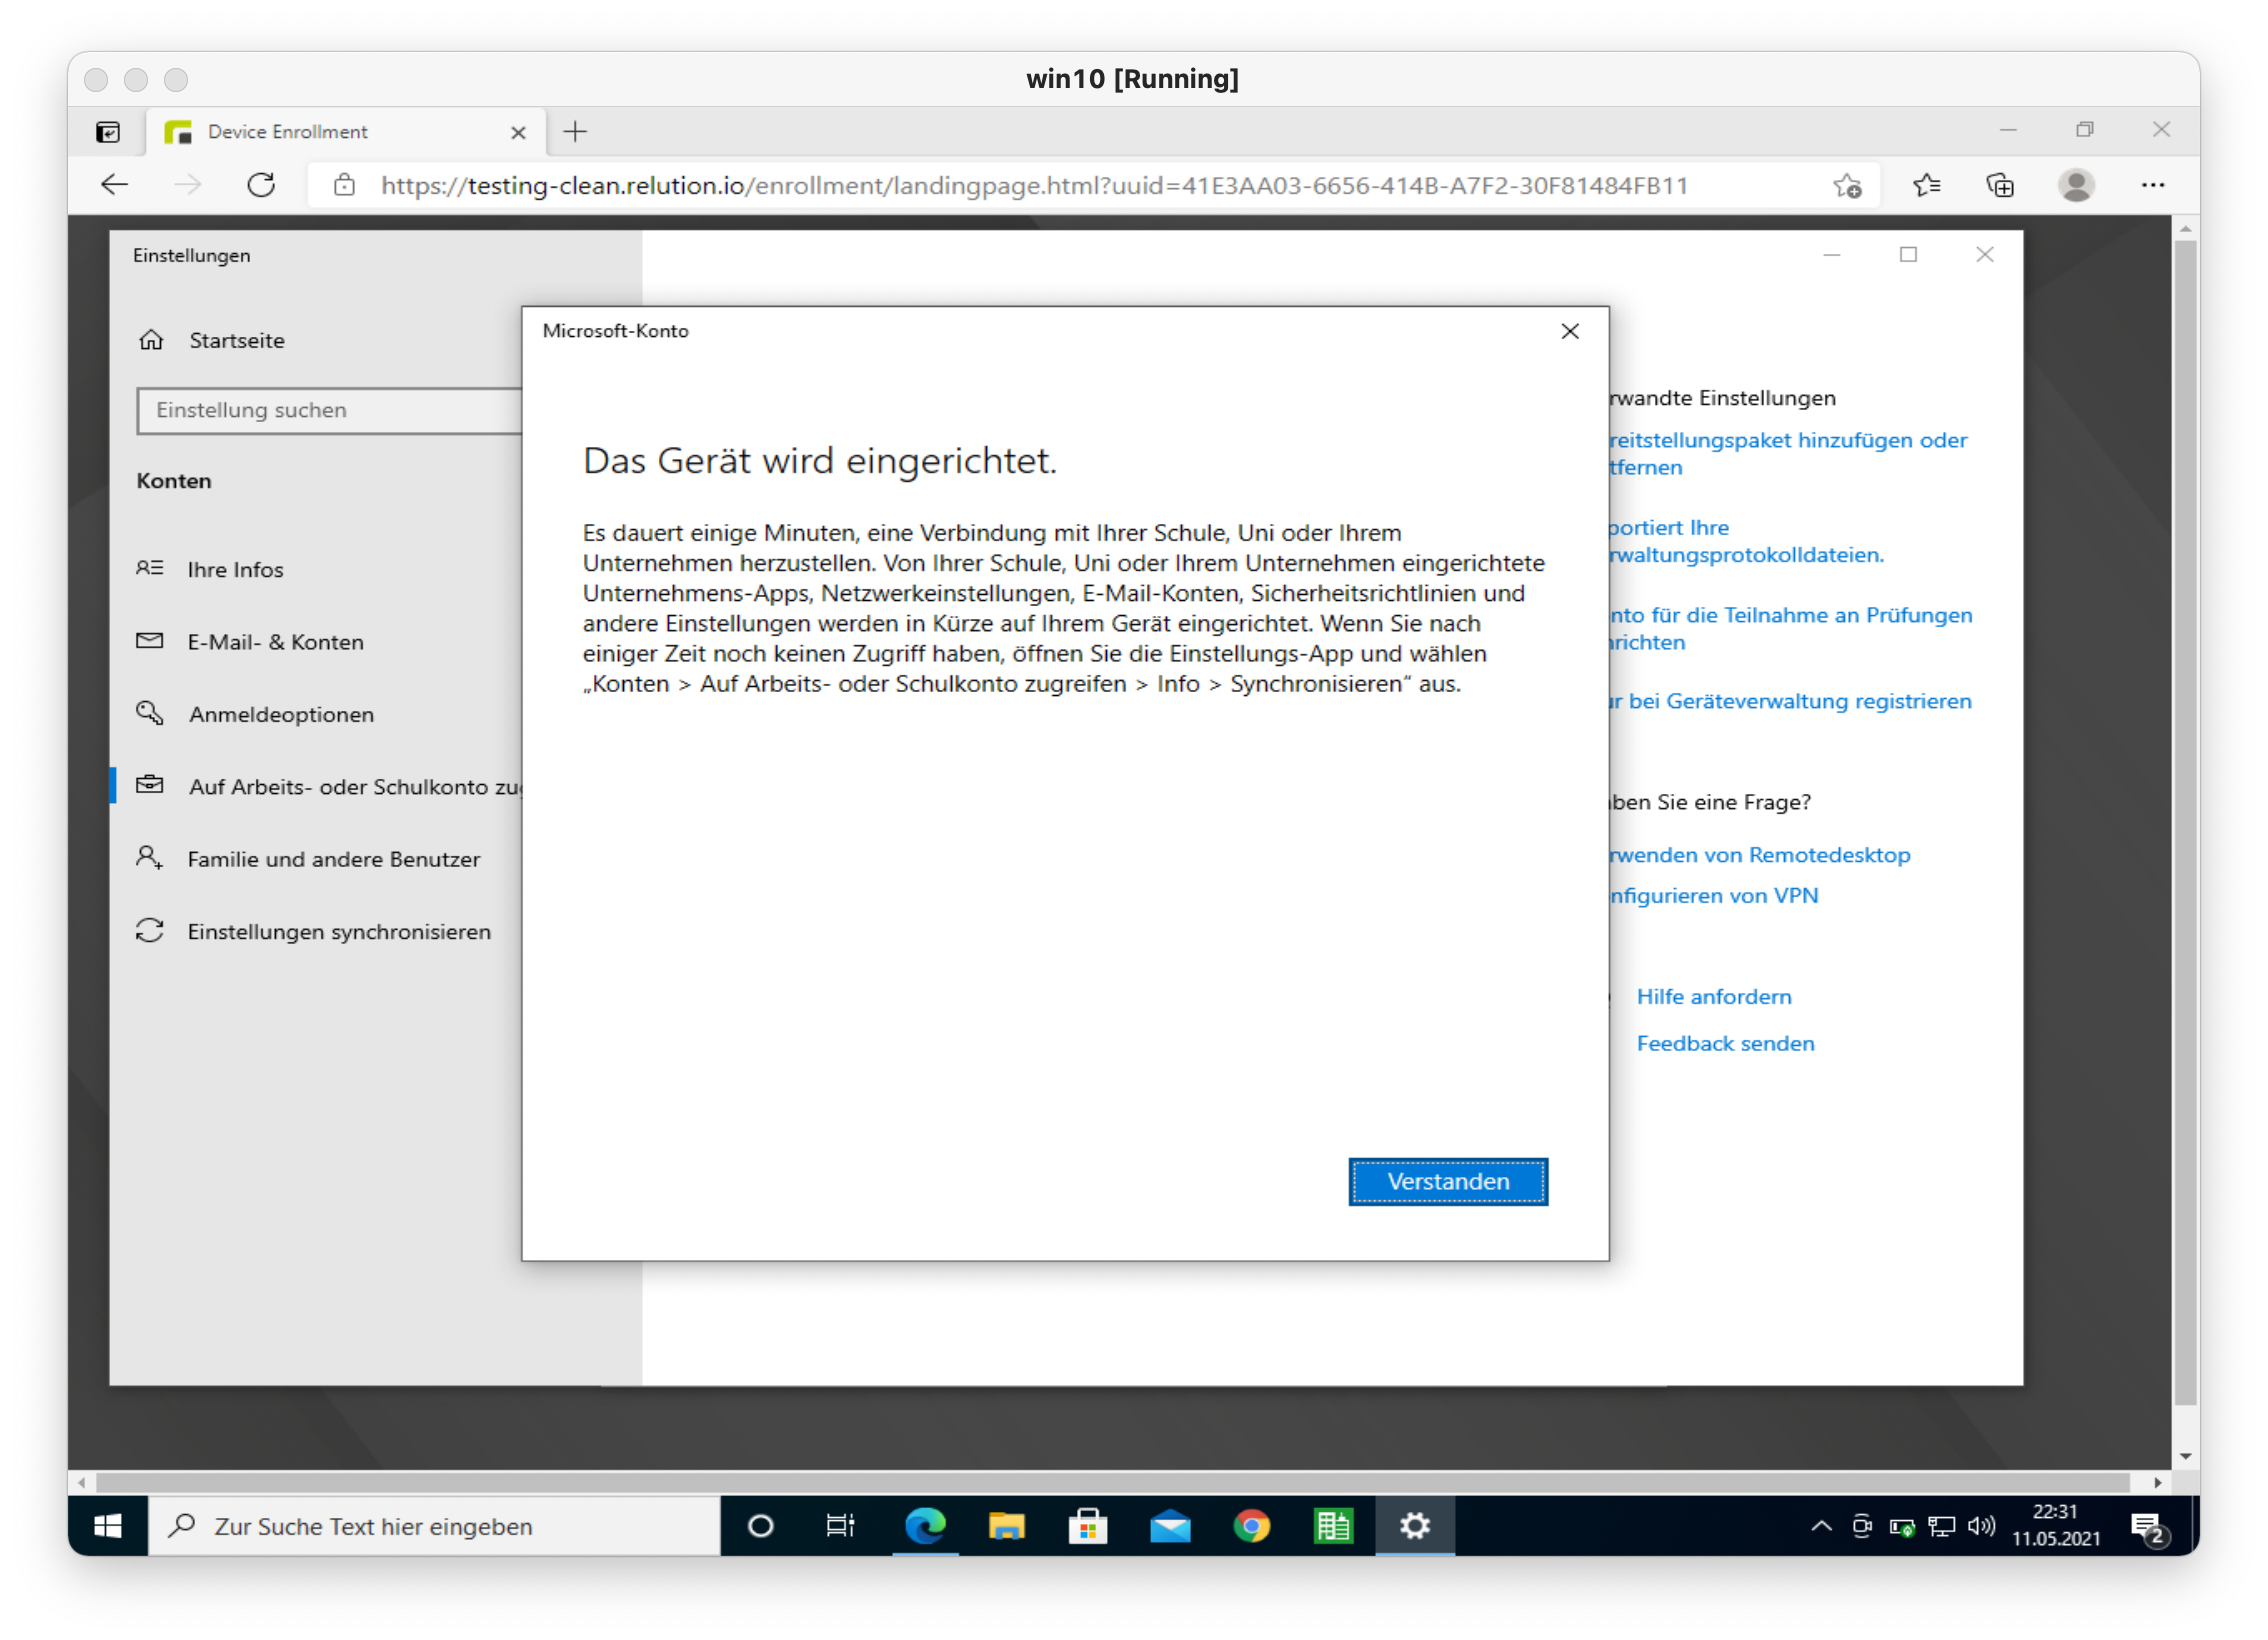Open Mail app from taskbar
This screenshot has width=2268, height=1640.
[x=1169, y=1526]
